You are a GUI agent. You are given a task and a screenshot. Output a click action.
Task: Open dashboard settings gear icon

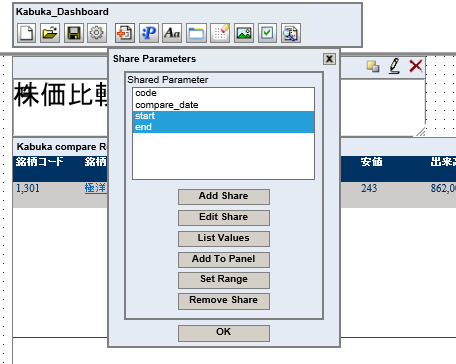coord(97,33)
